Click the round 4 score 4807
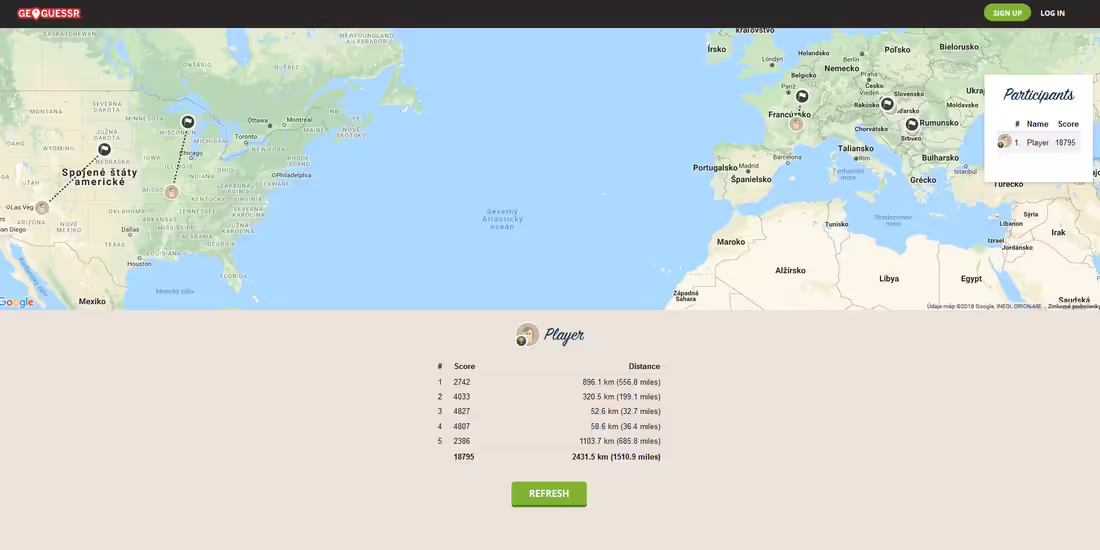1100x550 pixels. click(462, 427)
